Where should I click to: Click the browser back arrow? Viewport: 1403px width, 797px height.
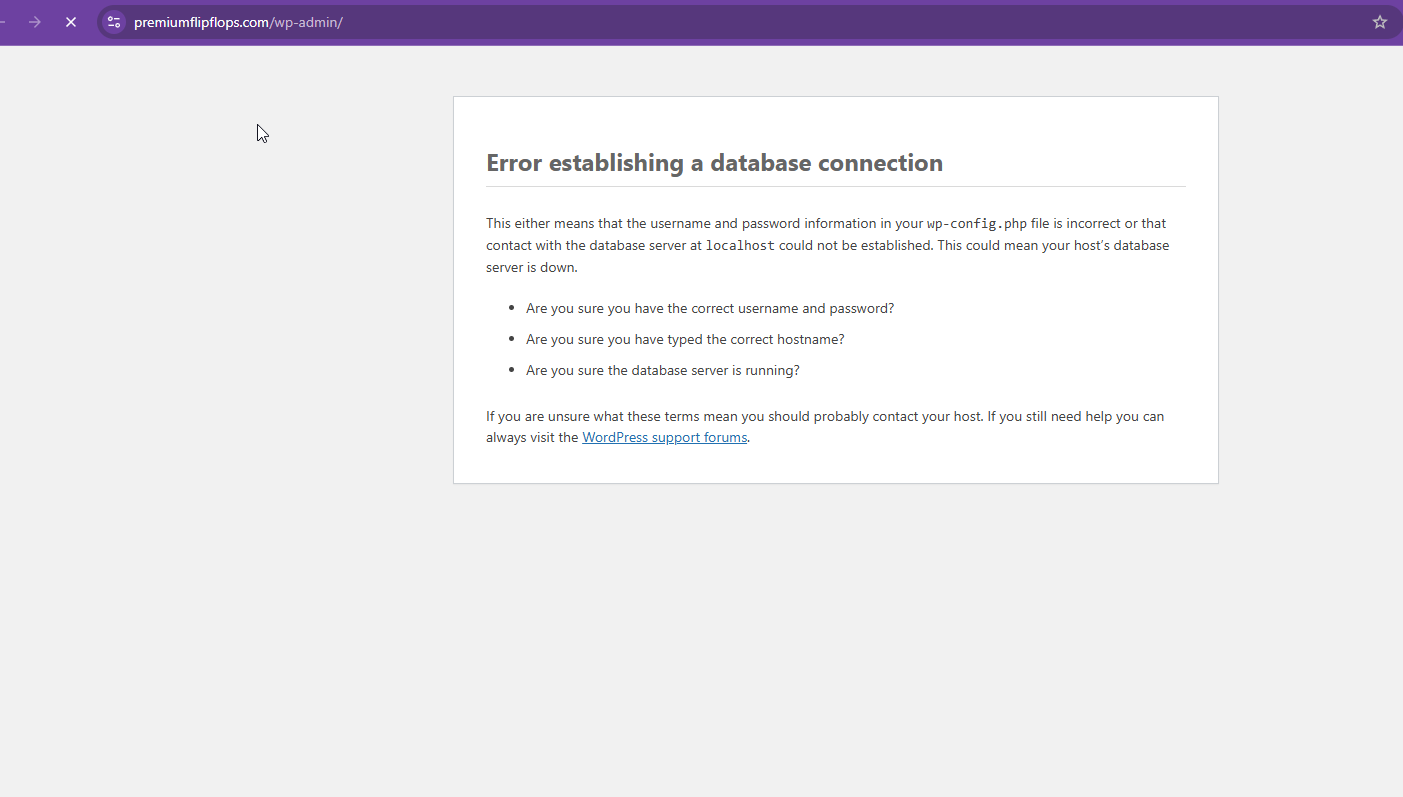(3, 22)
